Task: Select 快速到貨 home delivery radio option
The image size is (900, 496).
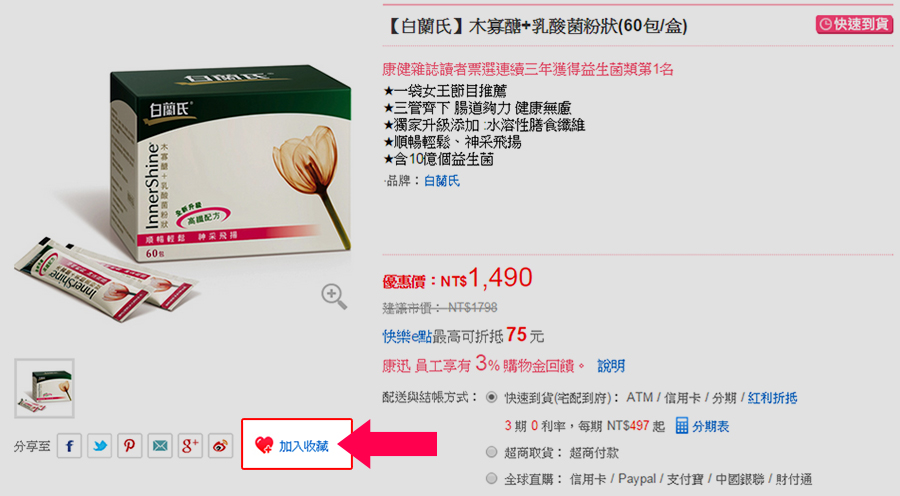Action: (491, 397)
